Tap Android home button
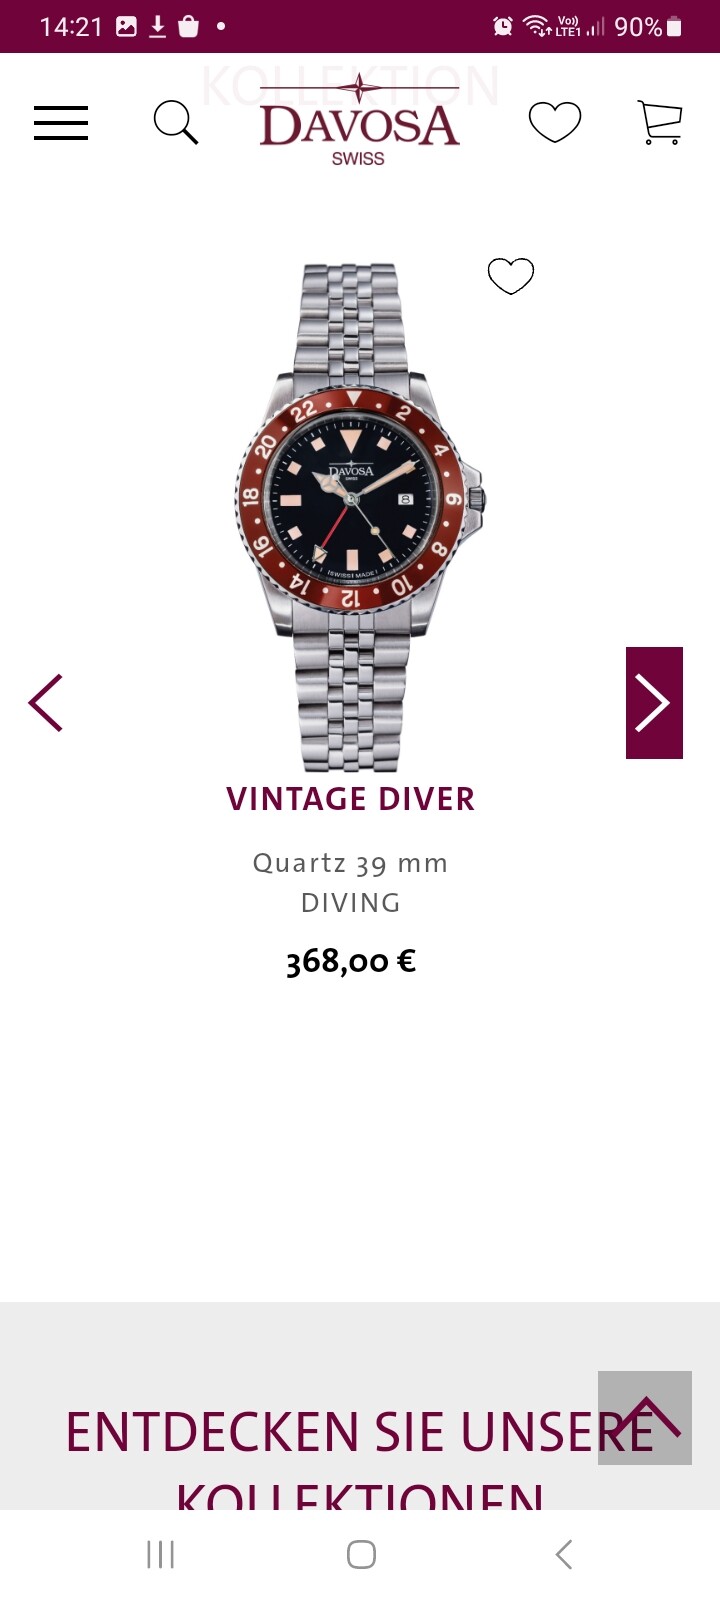Image resolution: width=720 pixels, height=1600 pixels. 361,1555
